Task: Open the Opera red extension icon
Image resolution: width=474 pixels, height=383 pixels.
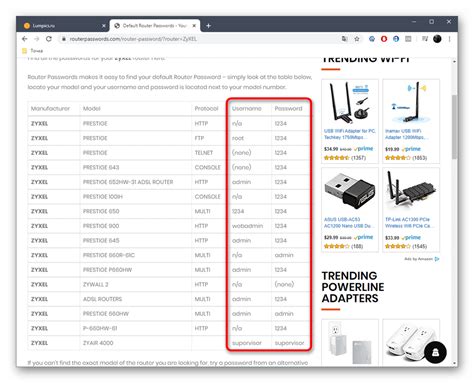Action: coord(384,39)
